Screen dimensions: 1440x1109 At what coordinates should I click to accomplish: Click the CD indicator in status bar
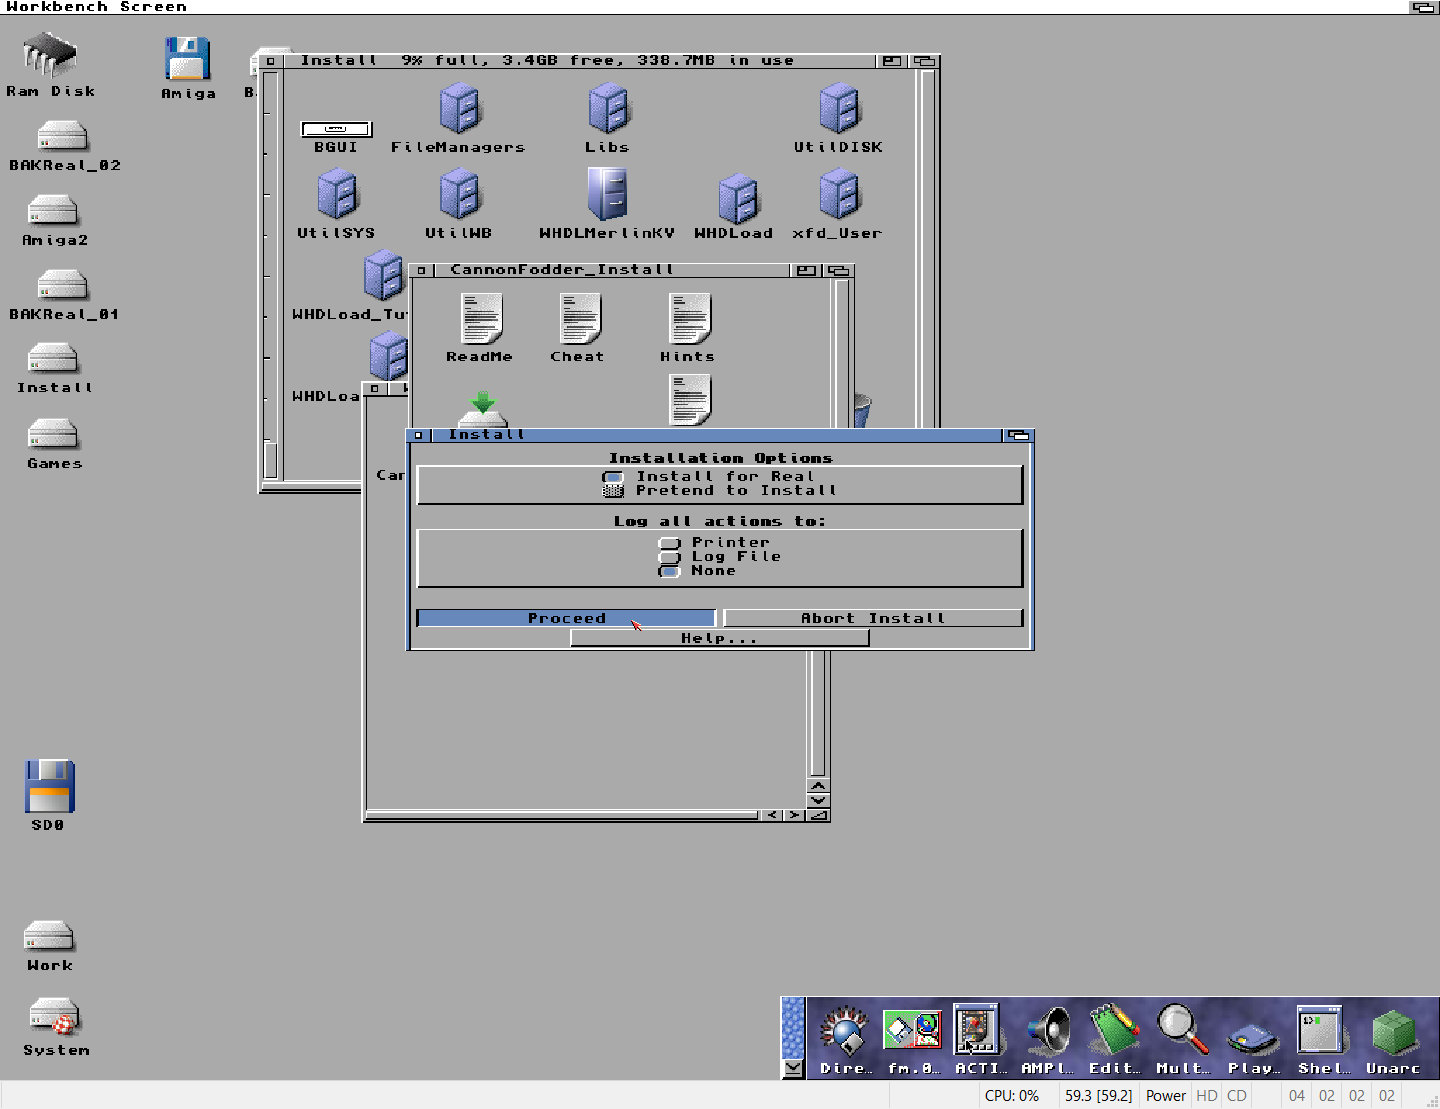1237,1096
